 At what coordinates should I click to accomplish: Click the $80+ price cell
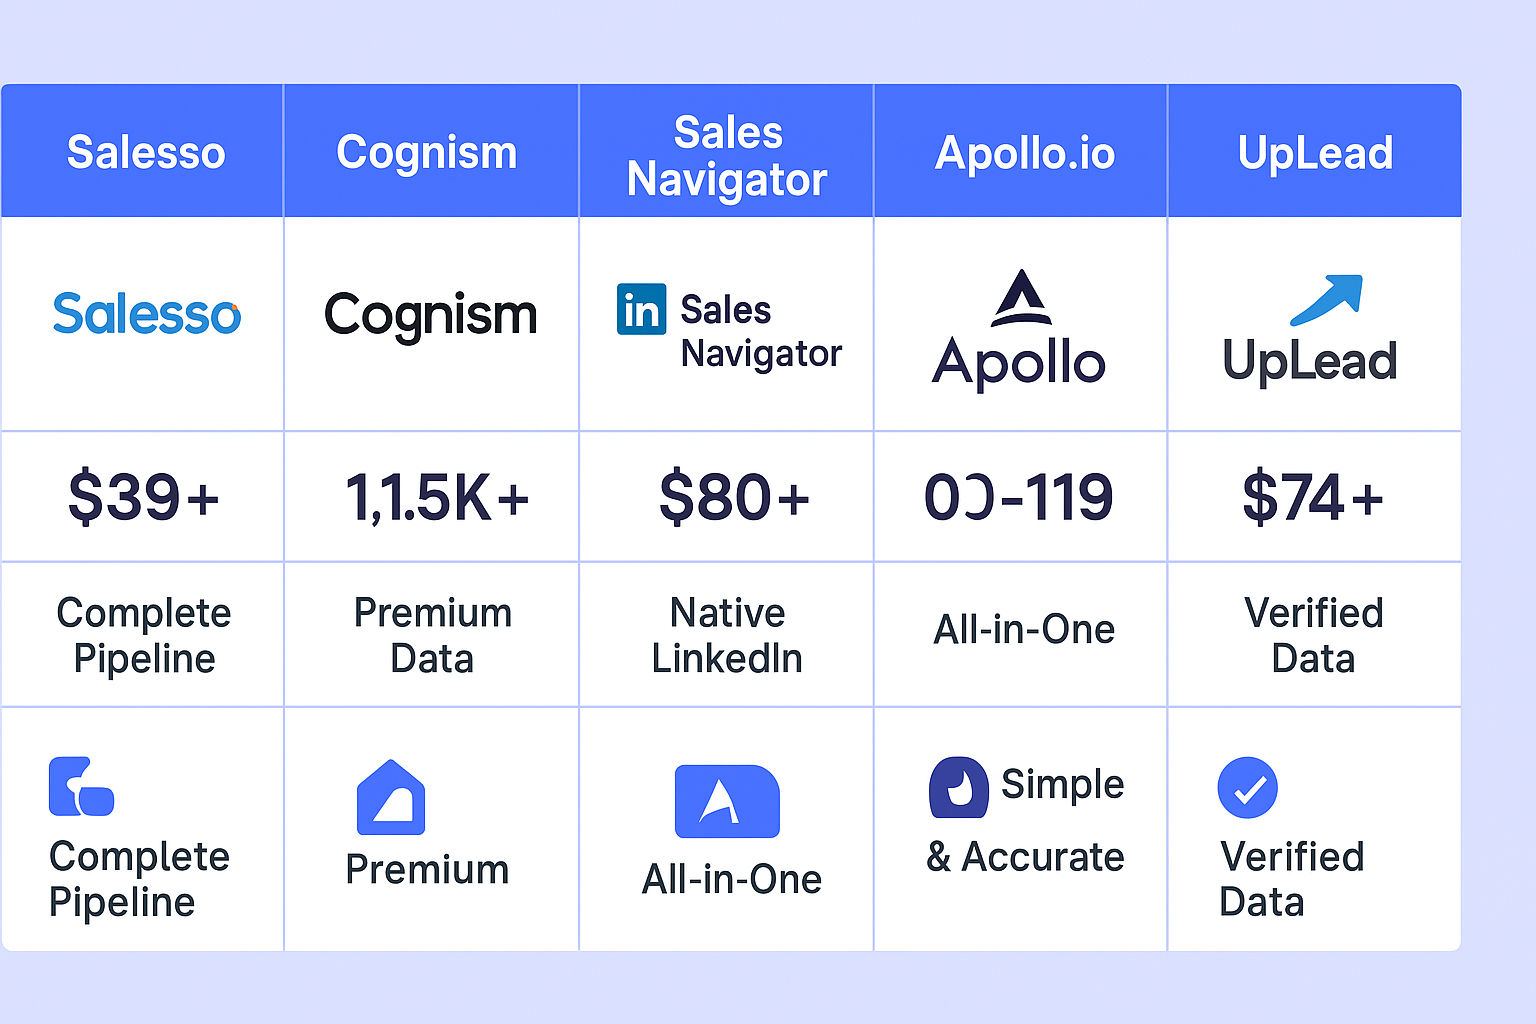point(727,497)
